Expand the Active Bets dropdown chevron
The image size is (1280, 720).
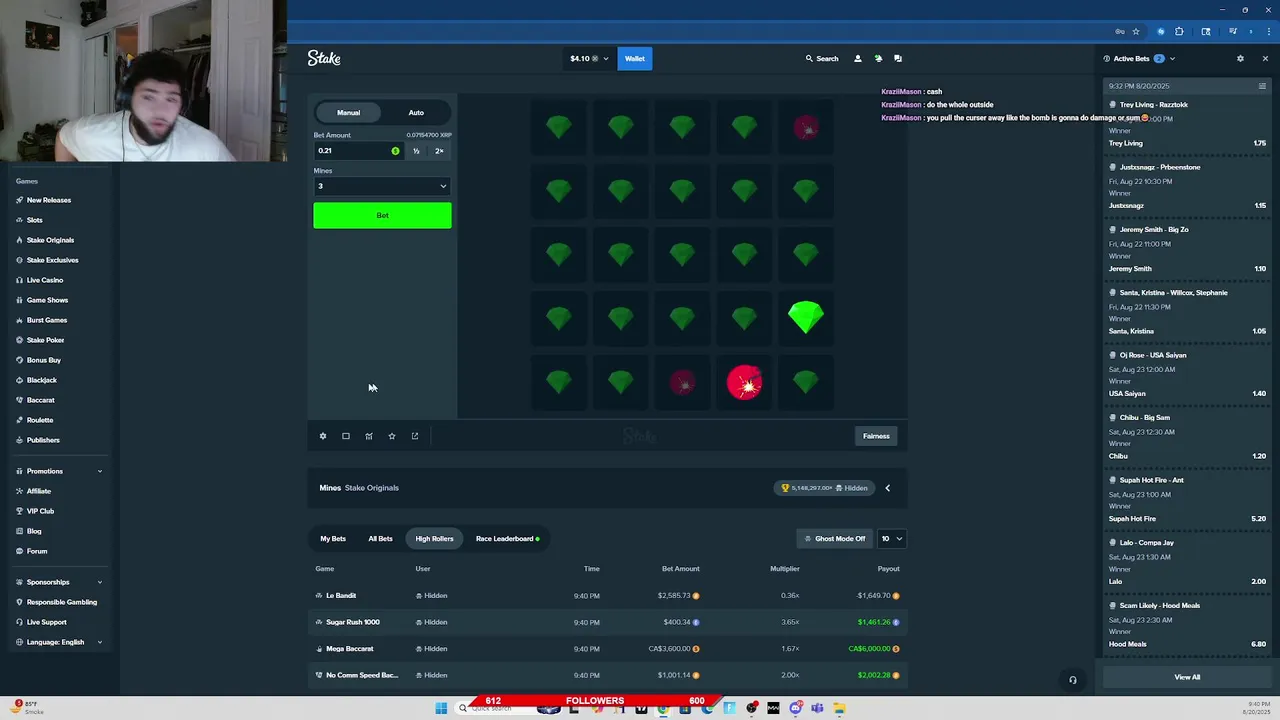(x=1172, y=58)
